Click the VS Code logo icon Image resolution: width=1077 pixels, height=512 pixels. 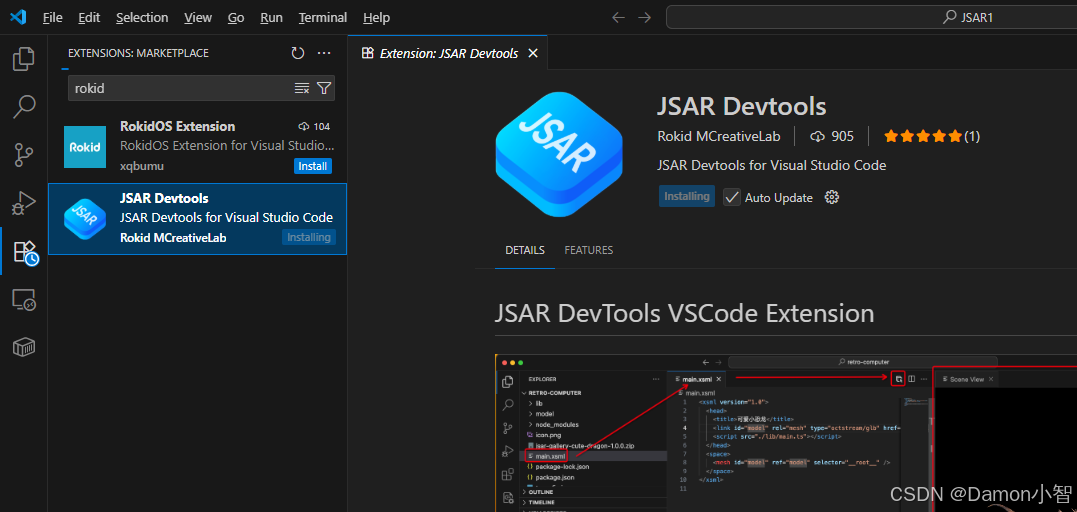pyautogui.click(x=18, y=17)
